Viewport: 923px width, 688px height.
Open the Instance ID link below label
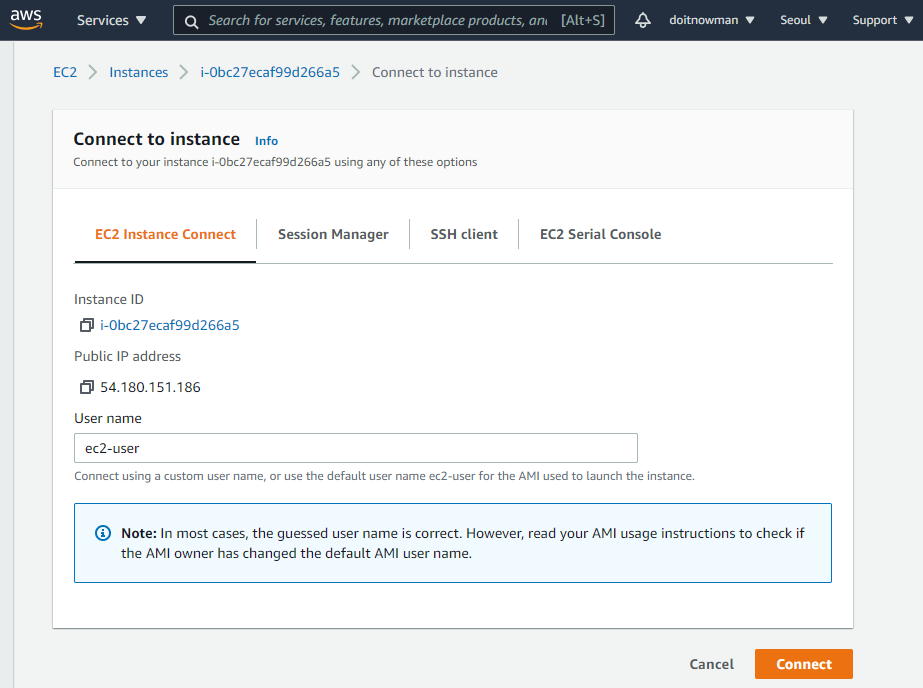tap(170, 325)
